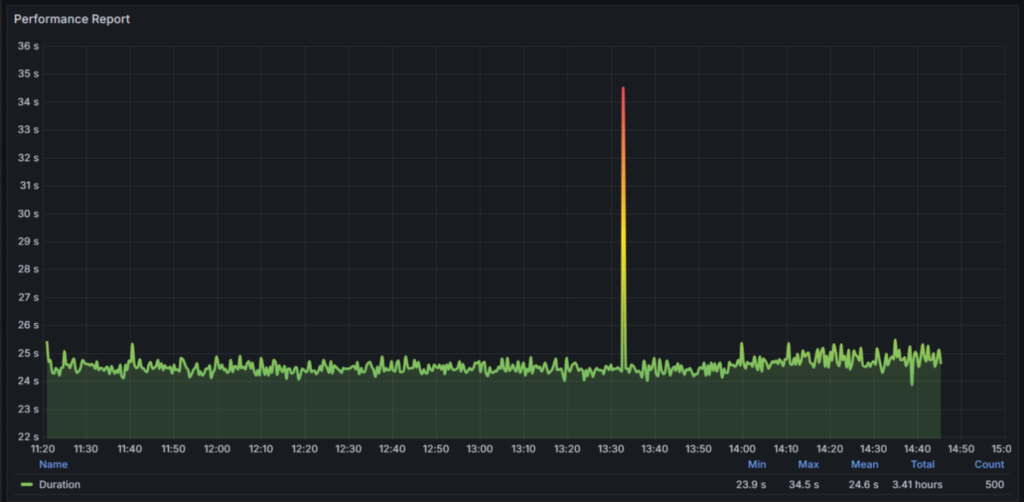Click the 22 s y-axis label
1024x502 pixels.
coord(27,437)
